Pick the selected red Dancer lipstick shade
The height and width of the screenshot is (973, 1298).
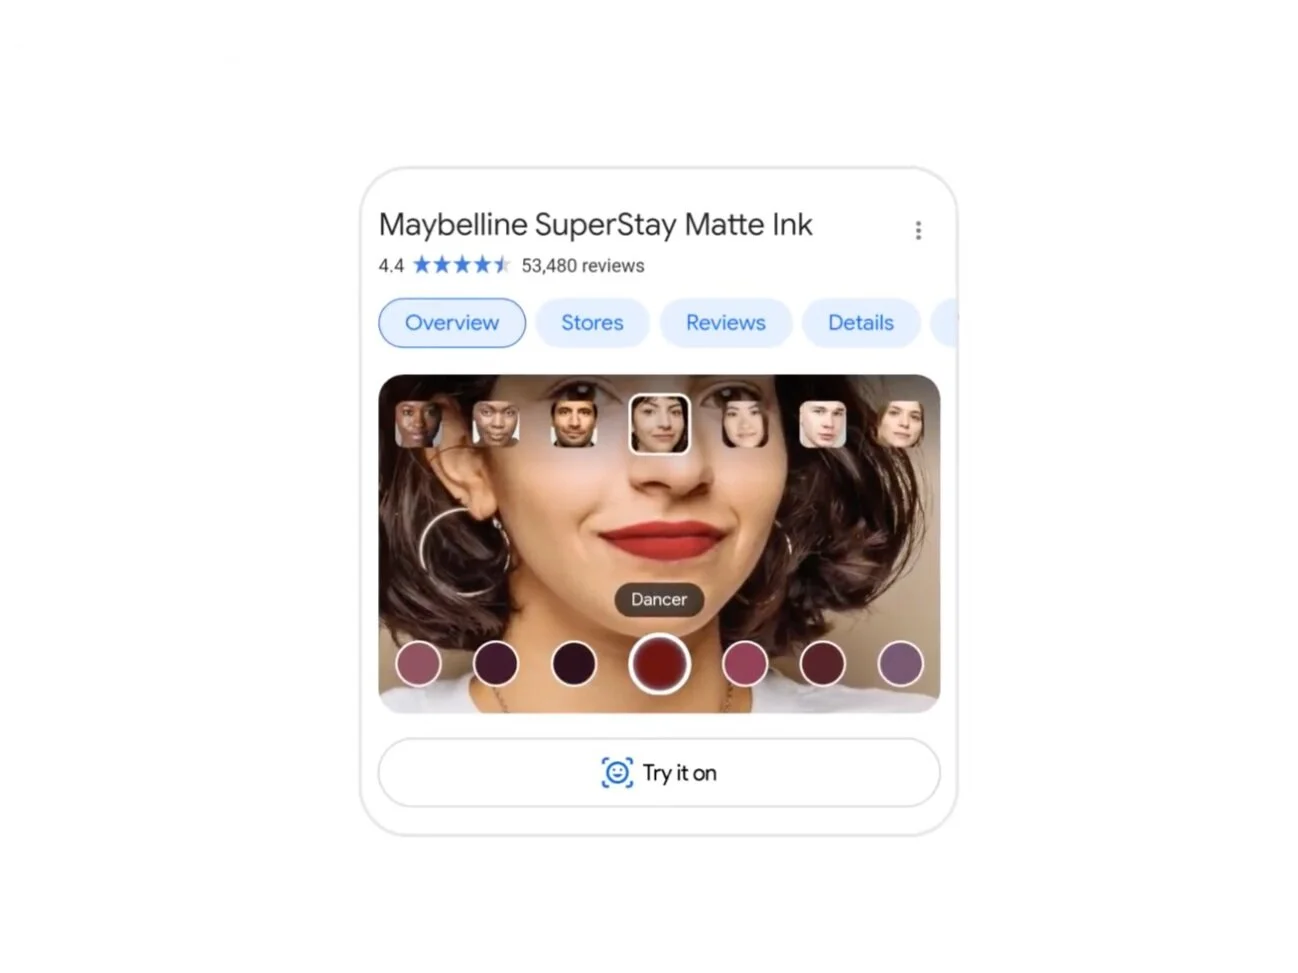(x=659, y=663)
